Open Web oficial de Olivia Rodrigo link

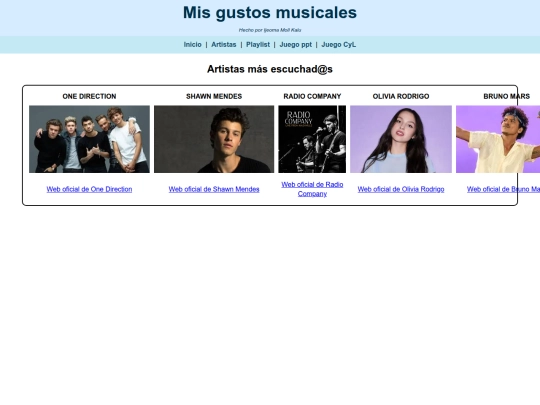(401, 189)
